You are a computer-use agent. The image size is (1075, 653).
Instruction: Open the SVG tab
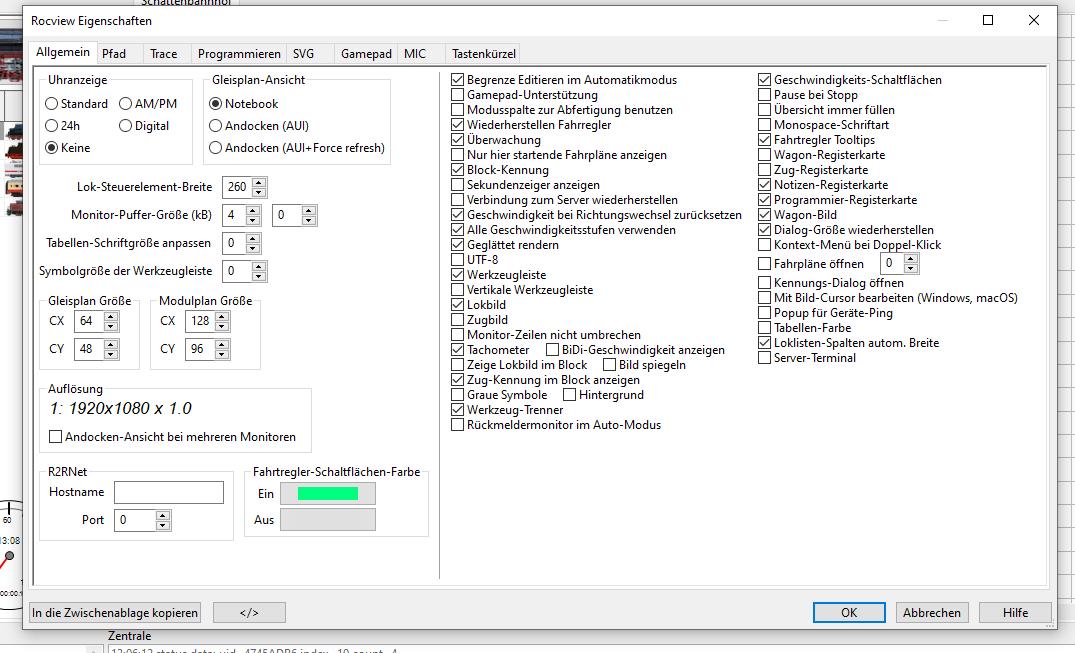coord(303,54)
